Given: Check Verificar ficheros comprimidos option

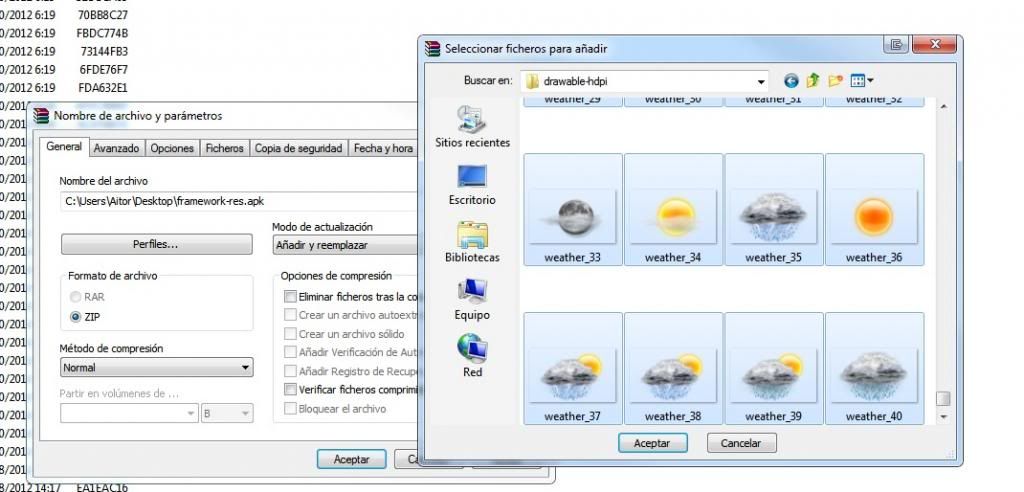Looking at the screenshot, I should click(290, 390).
